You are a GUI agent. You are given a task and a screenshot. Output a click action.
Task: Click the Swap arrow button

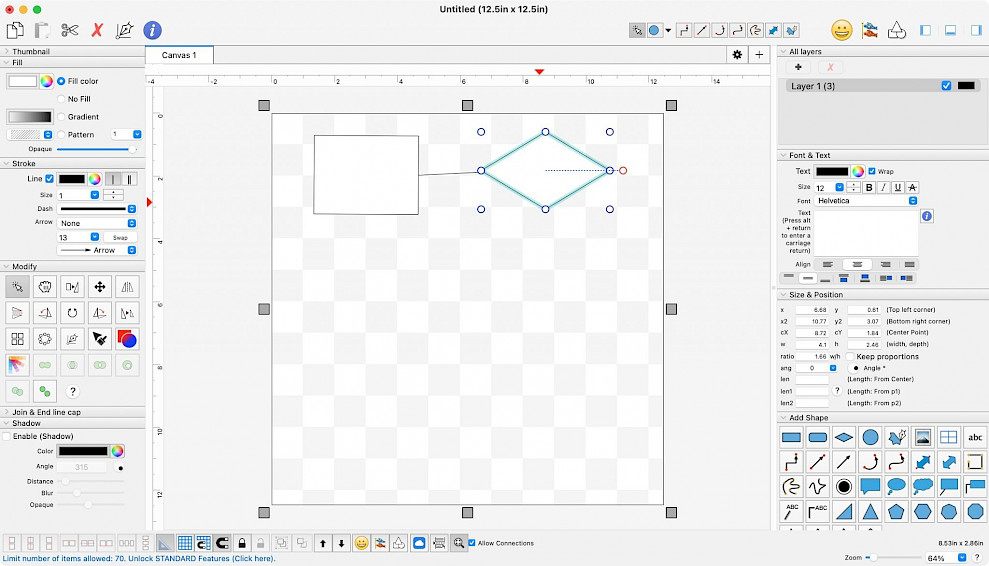[x=120, y=237]
